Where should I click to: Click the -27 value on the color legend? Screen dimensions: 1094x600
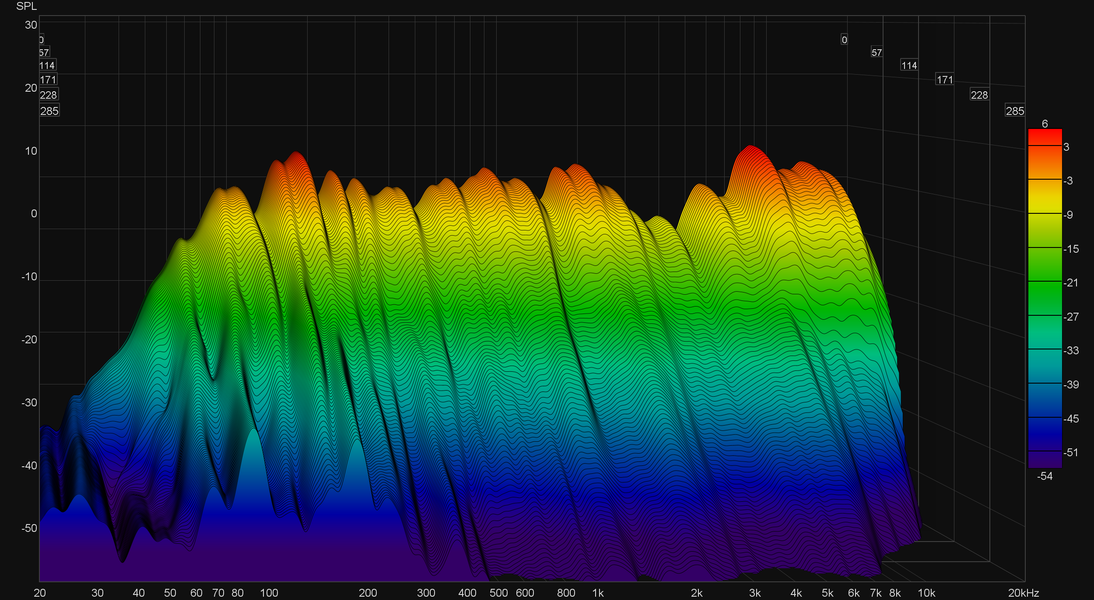tap(1070, 316)
